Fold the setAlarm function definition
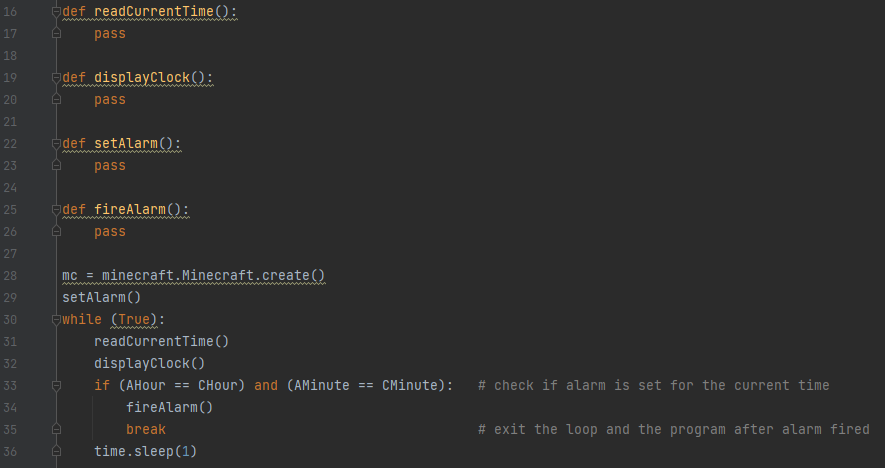Image resolution: width=885 pixels, height=468 pixels. (56, 144)
